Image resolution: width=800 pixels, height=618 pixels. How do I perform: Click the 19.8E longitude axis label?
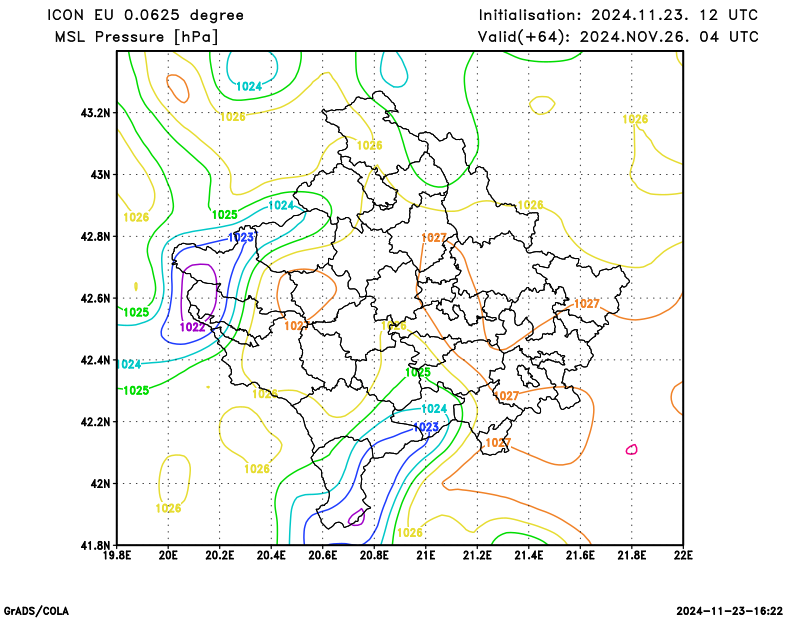(x=117, y=555)
